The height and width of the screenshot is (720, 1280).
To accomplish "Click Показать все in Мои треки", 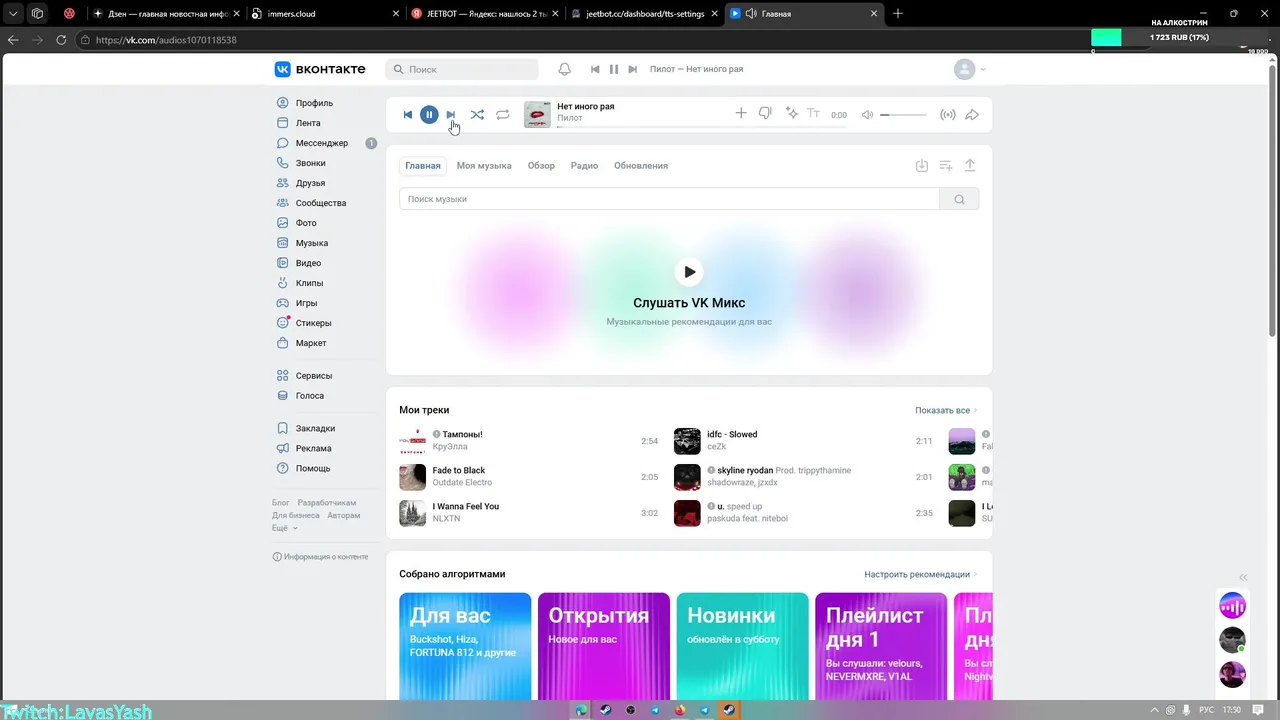I will point(945,410).
